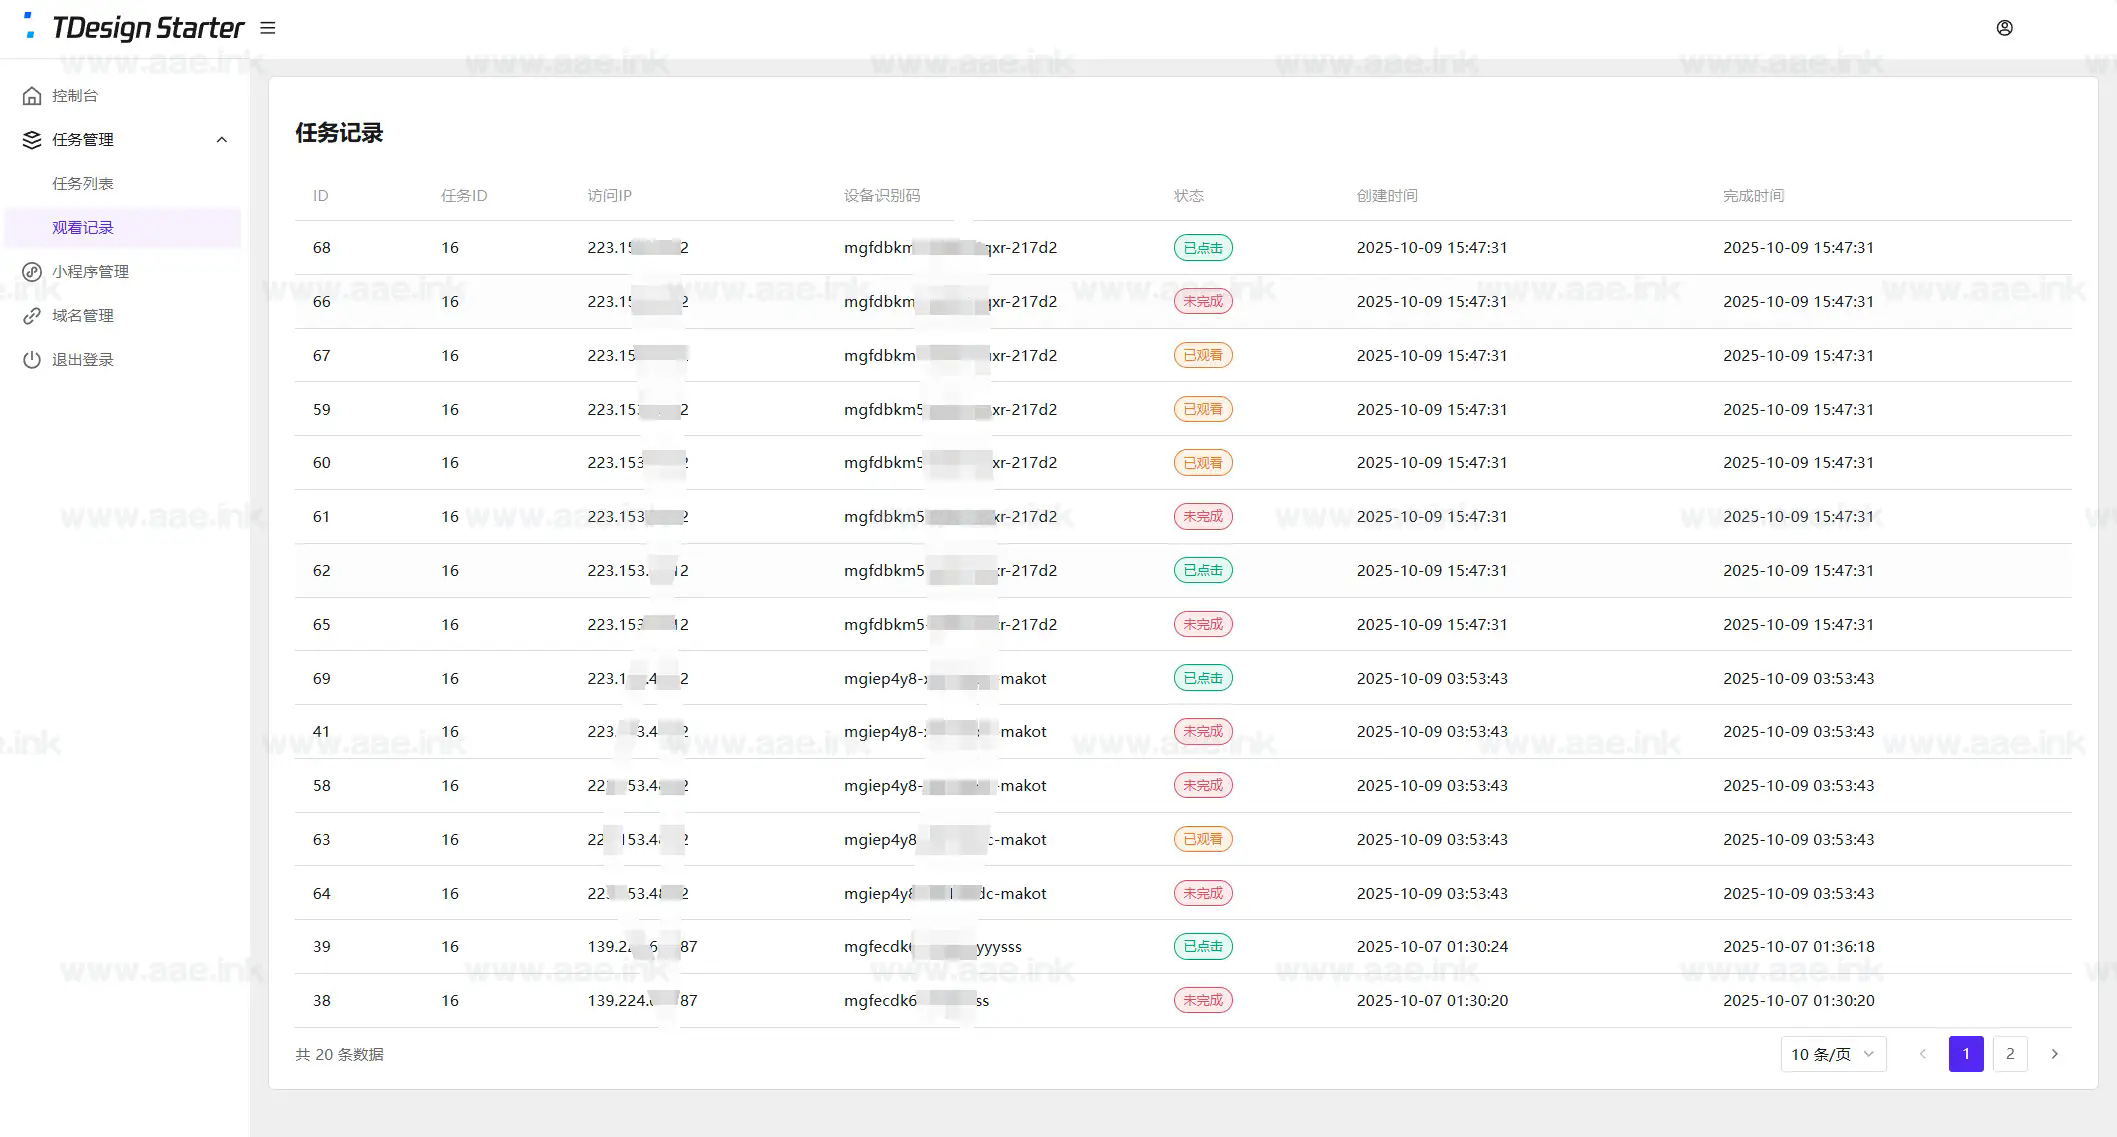The image size is (2117, 1137).
Task: Click the 任务管理 layers icon
Action: pyautogui.click(x=32, y=140)
